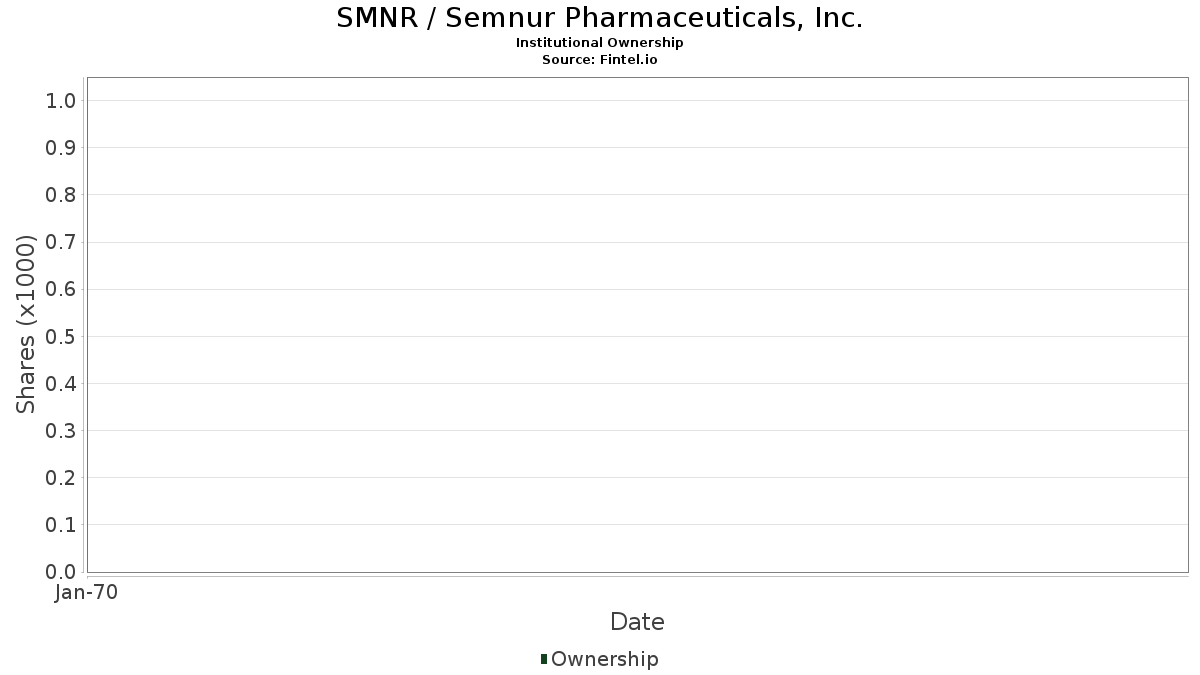
Task: Click the Institutional Ownership subtitle
Action: 600,43
